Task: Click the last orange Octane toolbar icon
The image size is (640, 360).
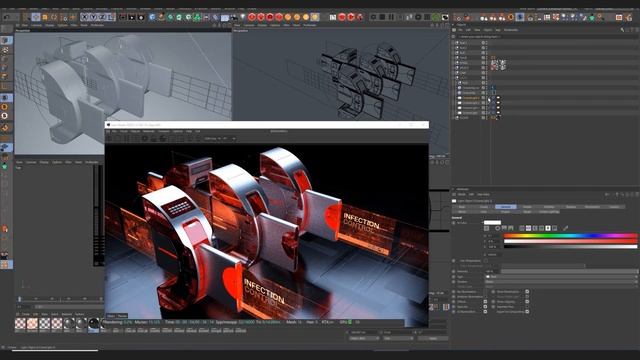Action: [315, 17]
